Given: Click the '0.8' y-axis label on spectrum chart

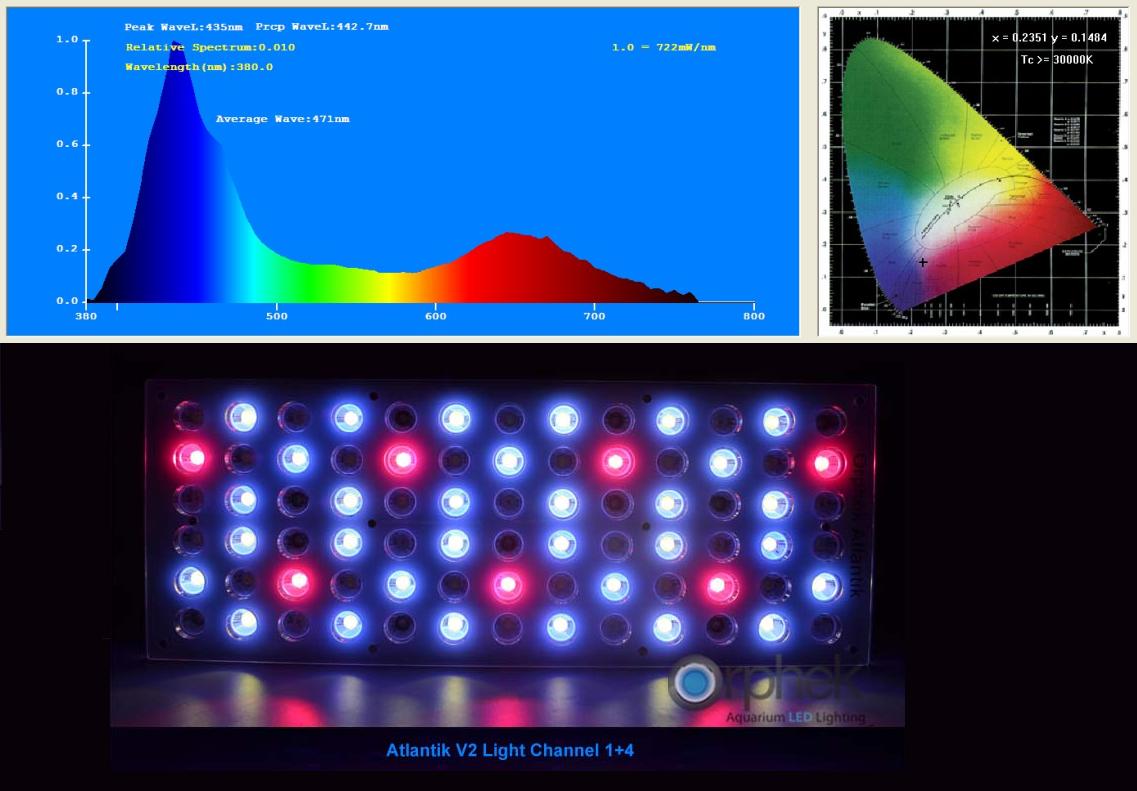Looking at the screenshot, I should click(67, 92).
